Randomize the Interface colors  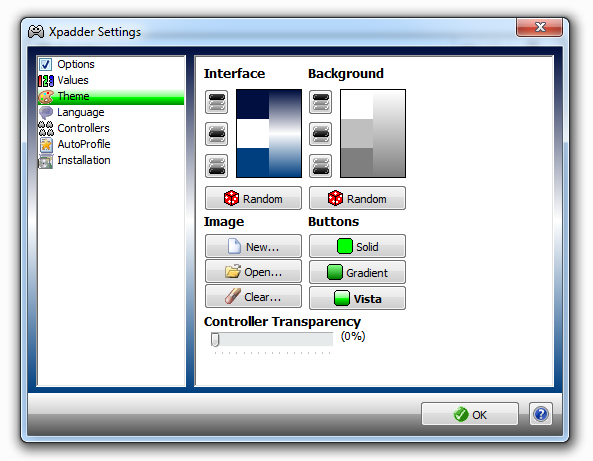(x=253, y=198)
